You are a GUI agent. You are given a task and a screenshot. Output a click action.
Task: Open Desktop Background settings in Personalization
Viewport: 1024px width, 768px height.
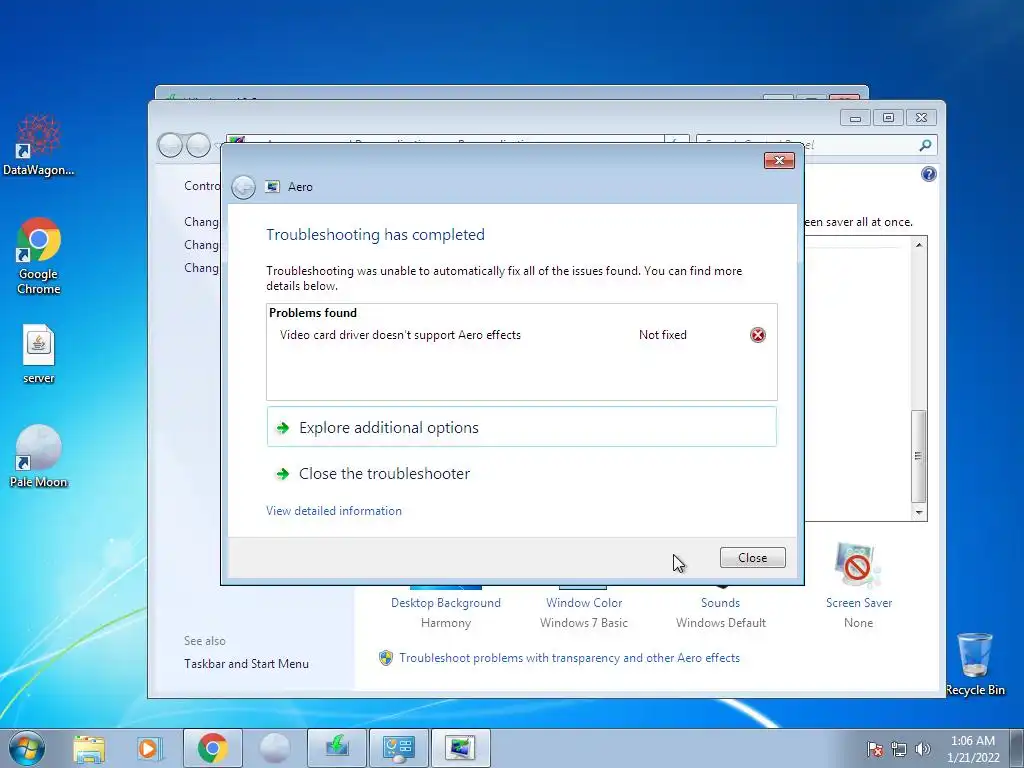[x=445, y=603]
